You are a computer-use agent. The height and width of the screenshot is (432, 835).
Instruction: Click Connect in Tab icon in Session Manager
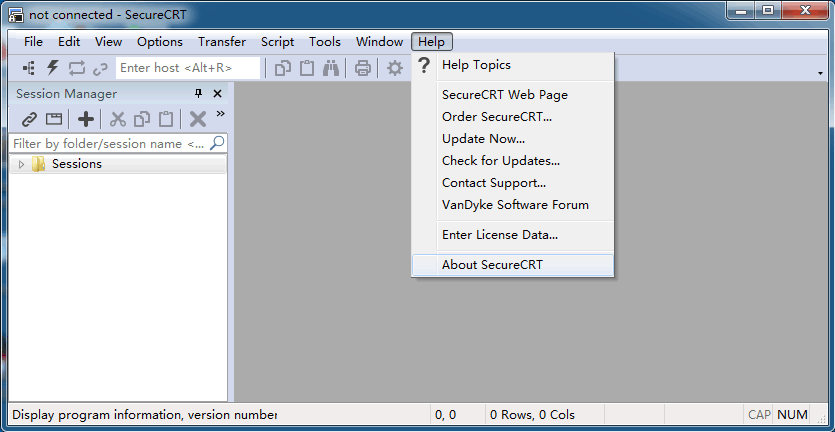(x=54, y=119)
